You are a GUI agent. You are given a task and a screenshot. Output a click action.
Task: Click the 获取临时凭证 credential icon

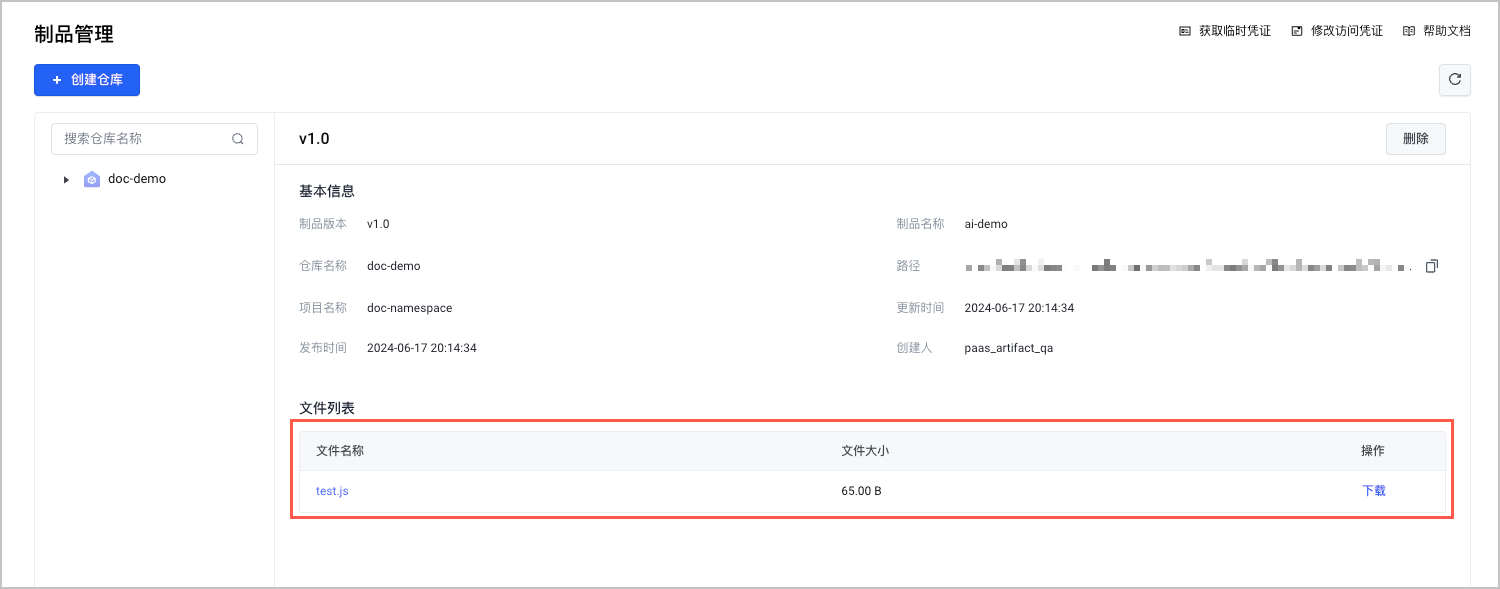click(x=1185, y=31)
